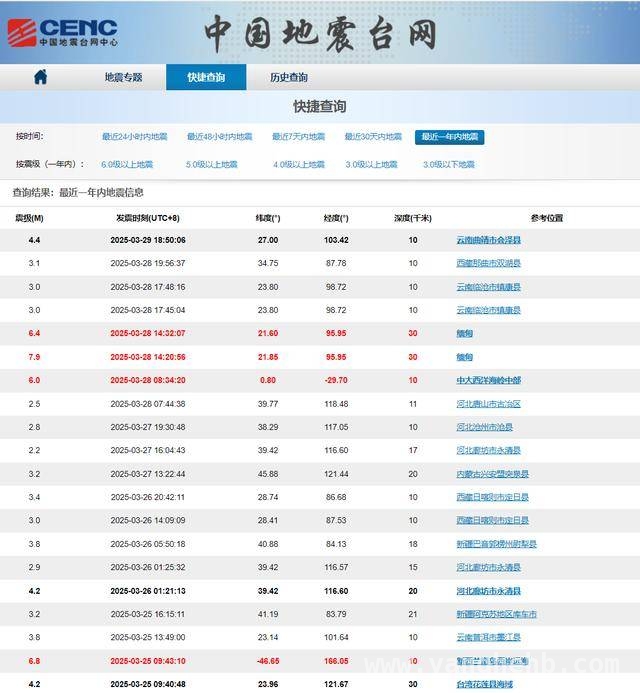Filter 4.0级以上地震
The height and width of the screenshot is (693, 640).
tap(299, 164)
